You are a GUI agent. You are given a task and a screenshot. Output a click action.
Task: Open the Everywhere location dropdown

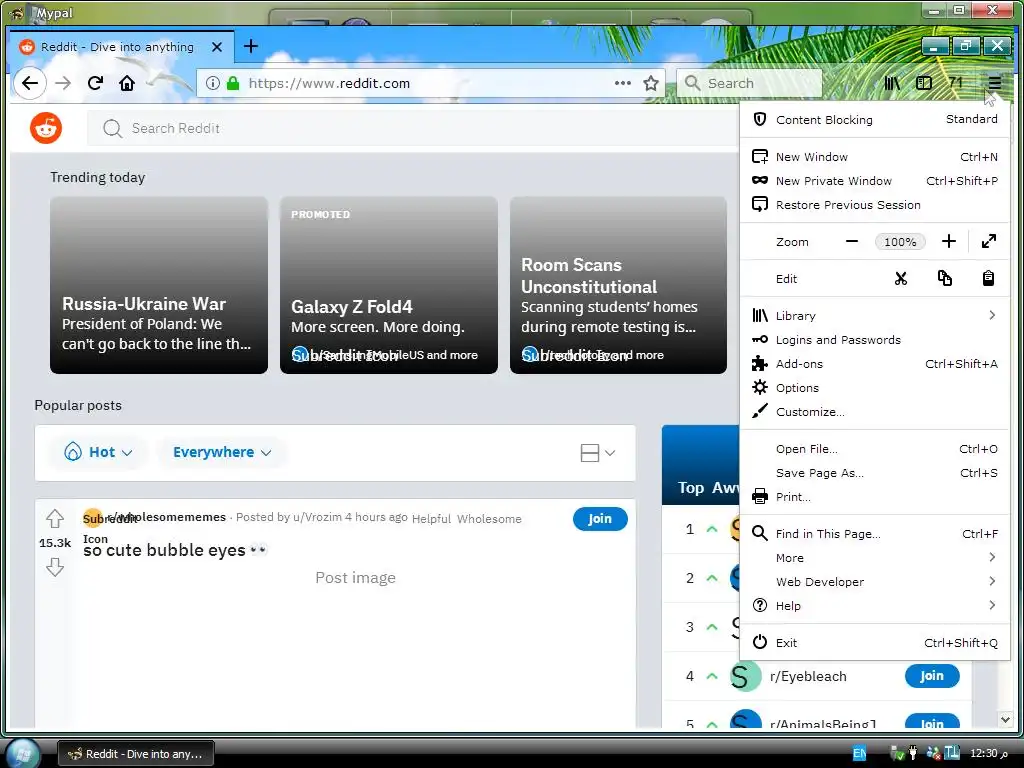222,452
